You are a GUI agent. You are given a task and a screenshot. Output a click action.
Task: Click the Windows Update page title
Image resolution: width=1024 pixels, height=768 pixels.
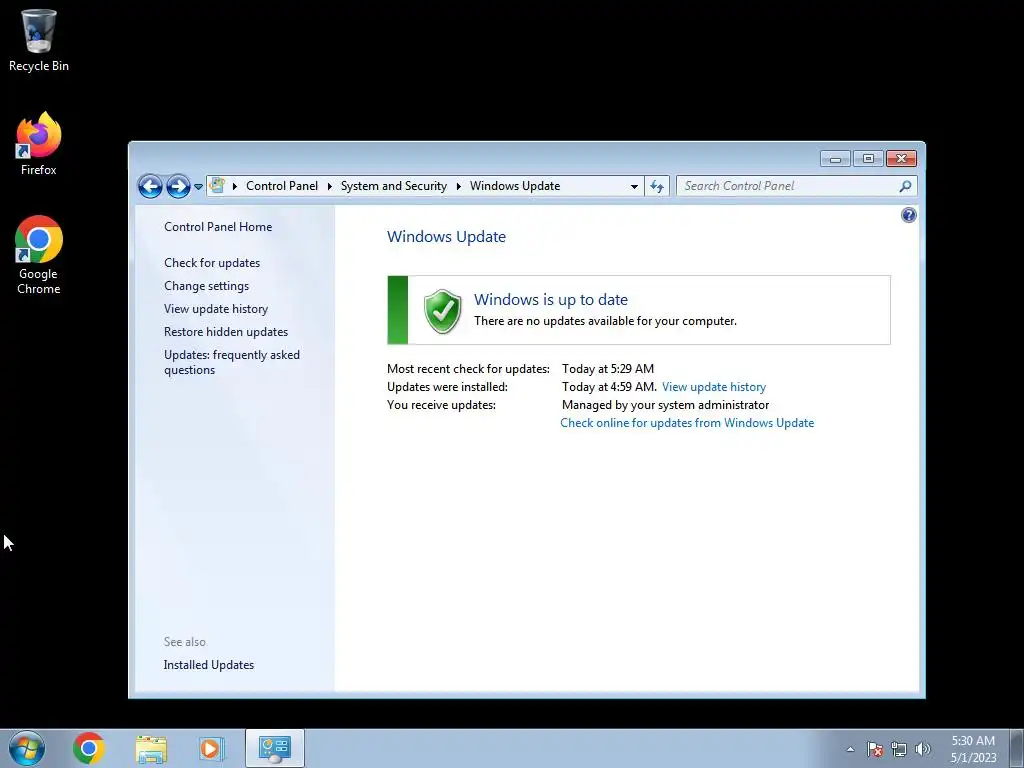[x=446, y=236]
